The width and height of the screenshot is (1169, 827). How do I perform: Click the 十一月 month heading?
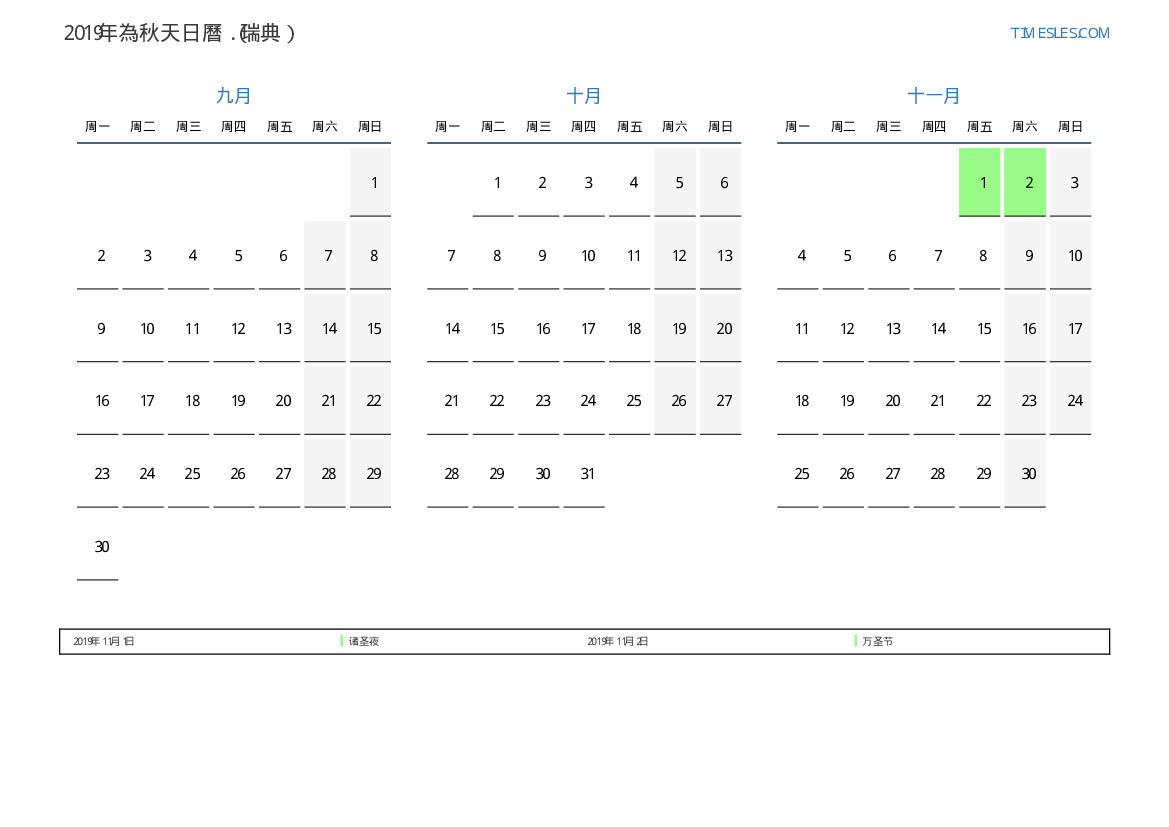(934, 96)
